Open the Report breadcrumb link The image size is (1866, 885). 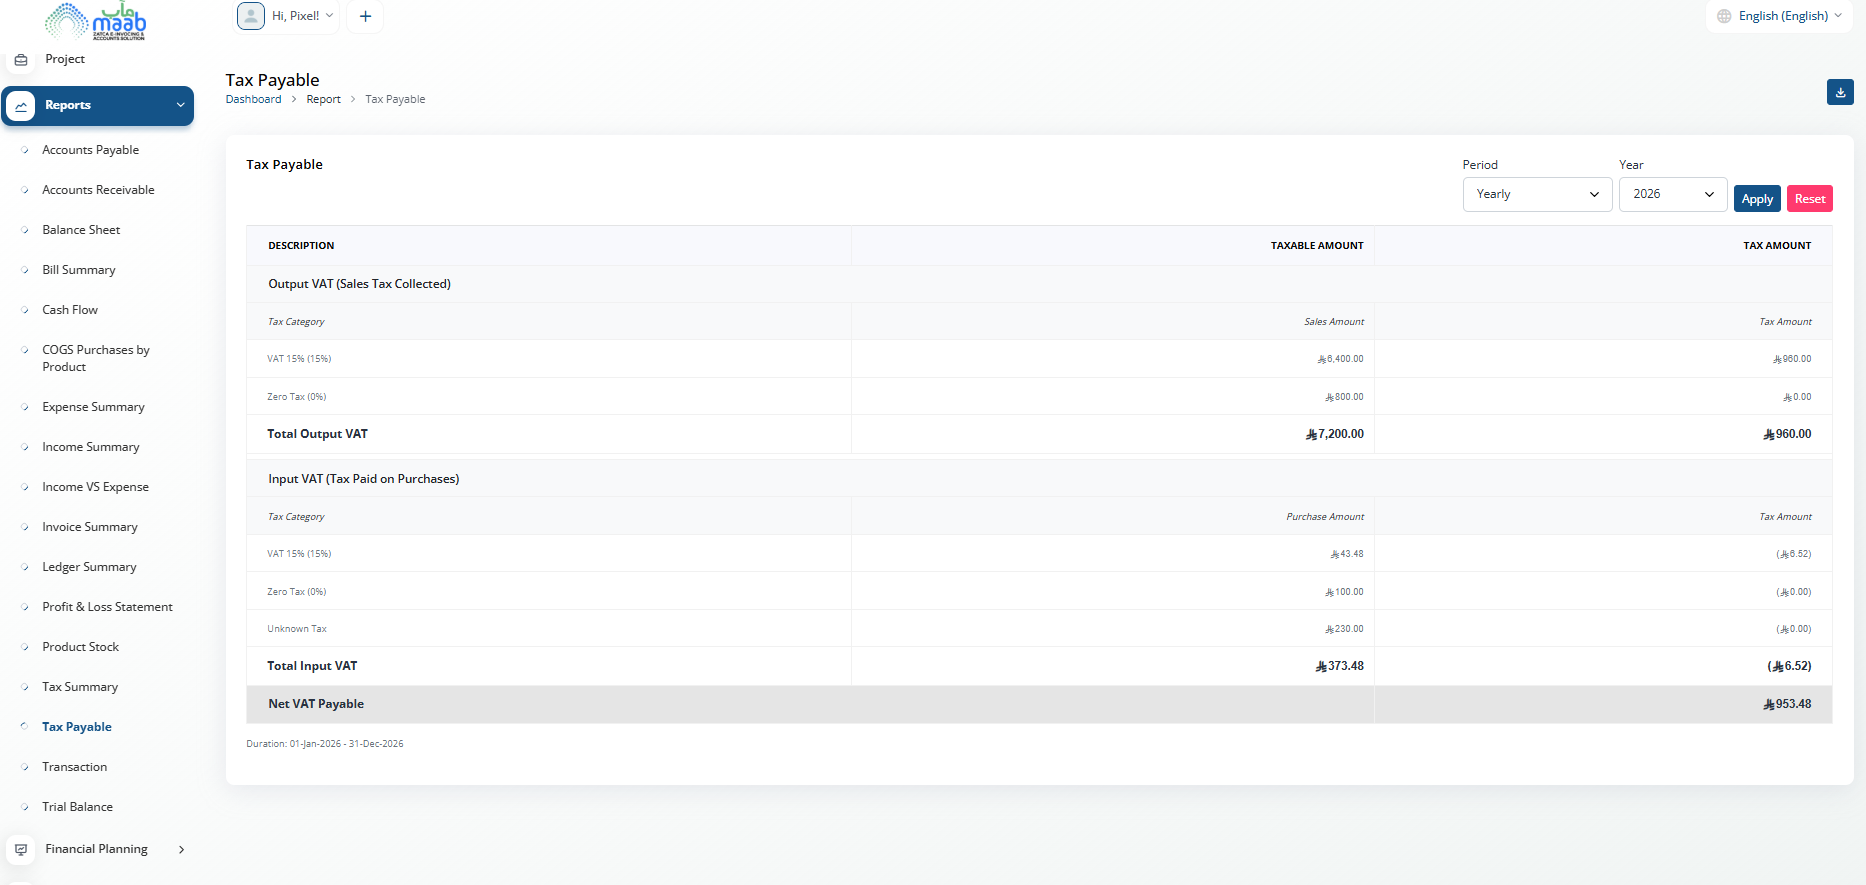click(324, 99)
